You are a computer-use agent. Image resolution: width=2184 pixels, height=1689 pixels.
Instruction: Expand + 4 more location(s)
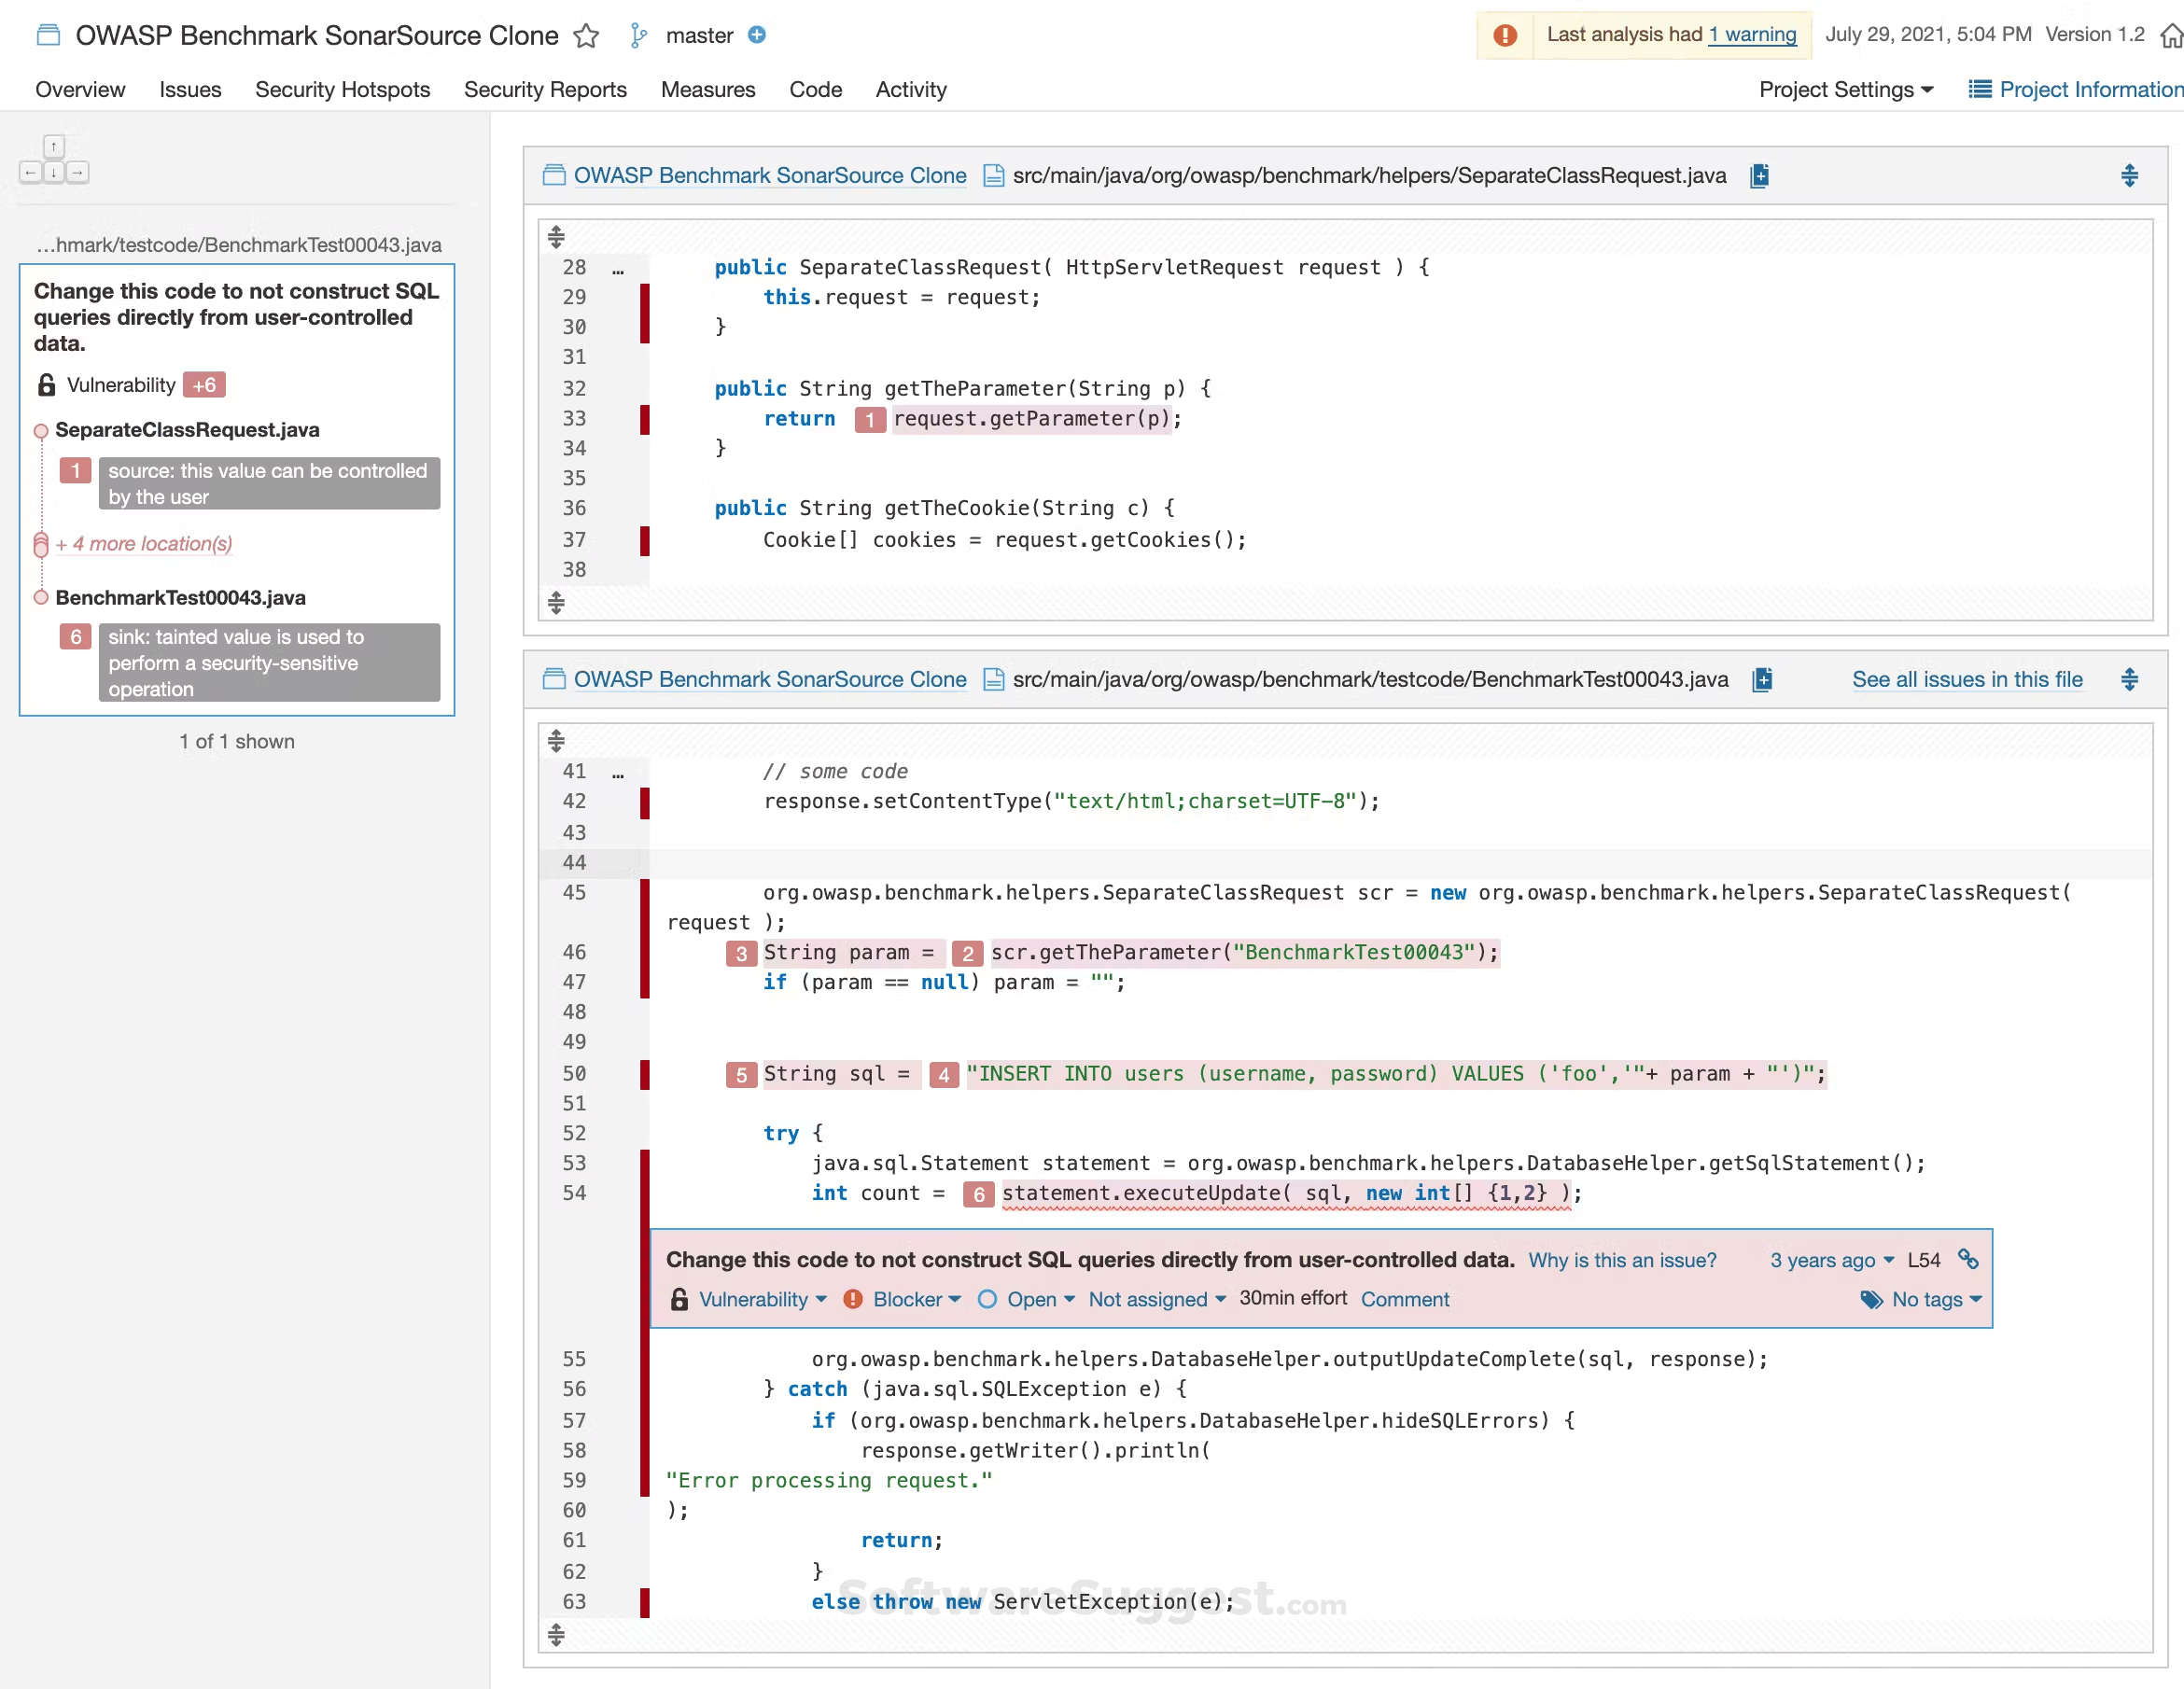pos(144,544)
